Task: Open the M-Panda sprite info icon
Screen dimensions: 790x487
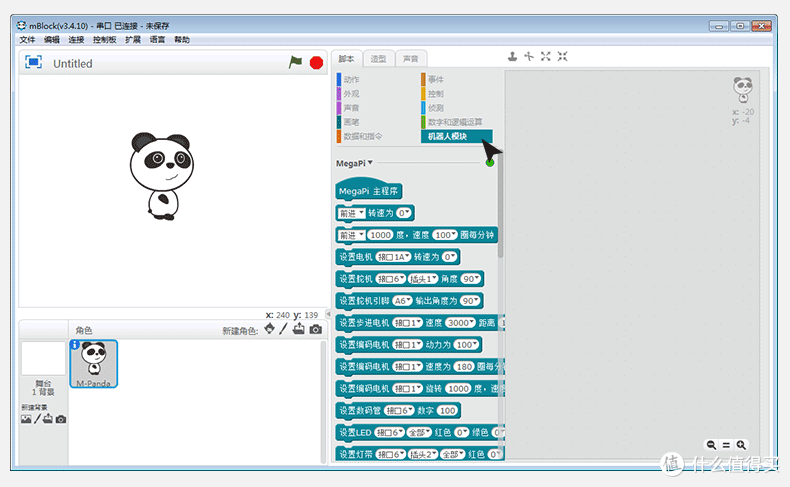Action: point(75,344)
